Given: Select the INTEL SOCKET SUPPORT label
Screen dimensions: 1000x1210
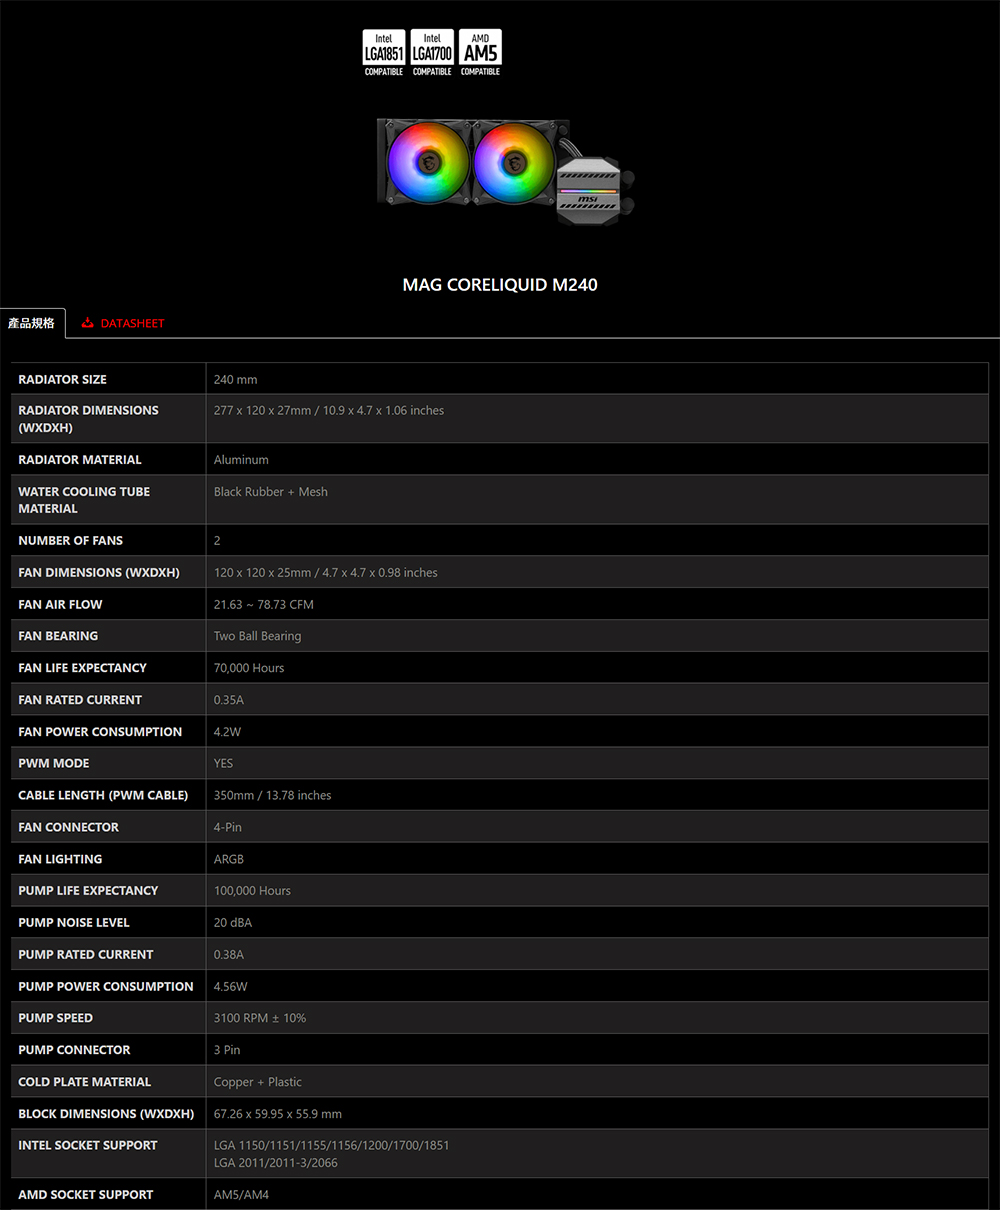Looking at the screenshot, I should coord(88,1145).
